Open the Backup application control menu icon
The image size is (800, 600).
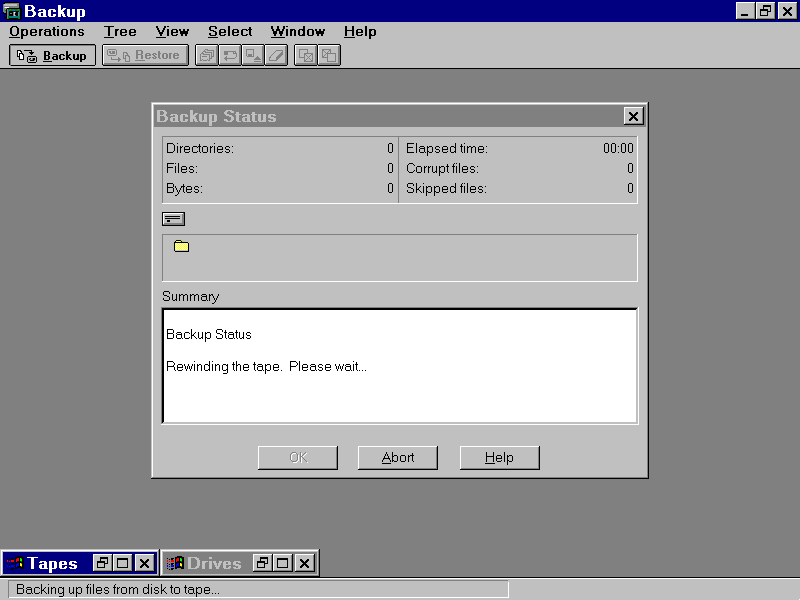(x=12, y=11)
